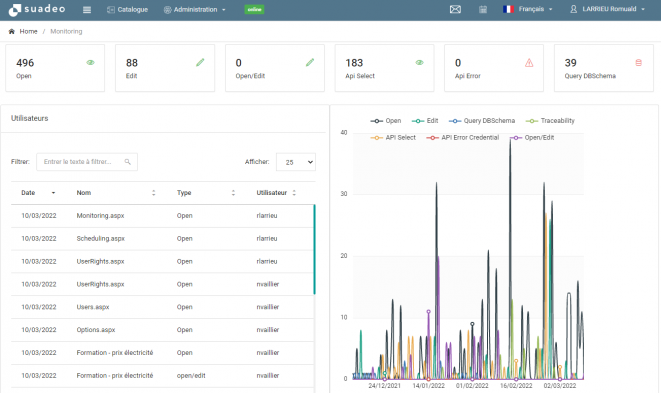Toggle API Error Credential legend item

pos(462,137)
